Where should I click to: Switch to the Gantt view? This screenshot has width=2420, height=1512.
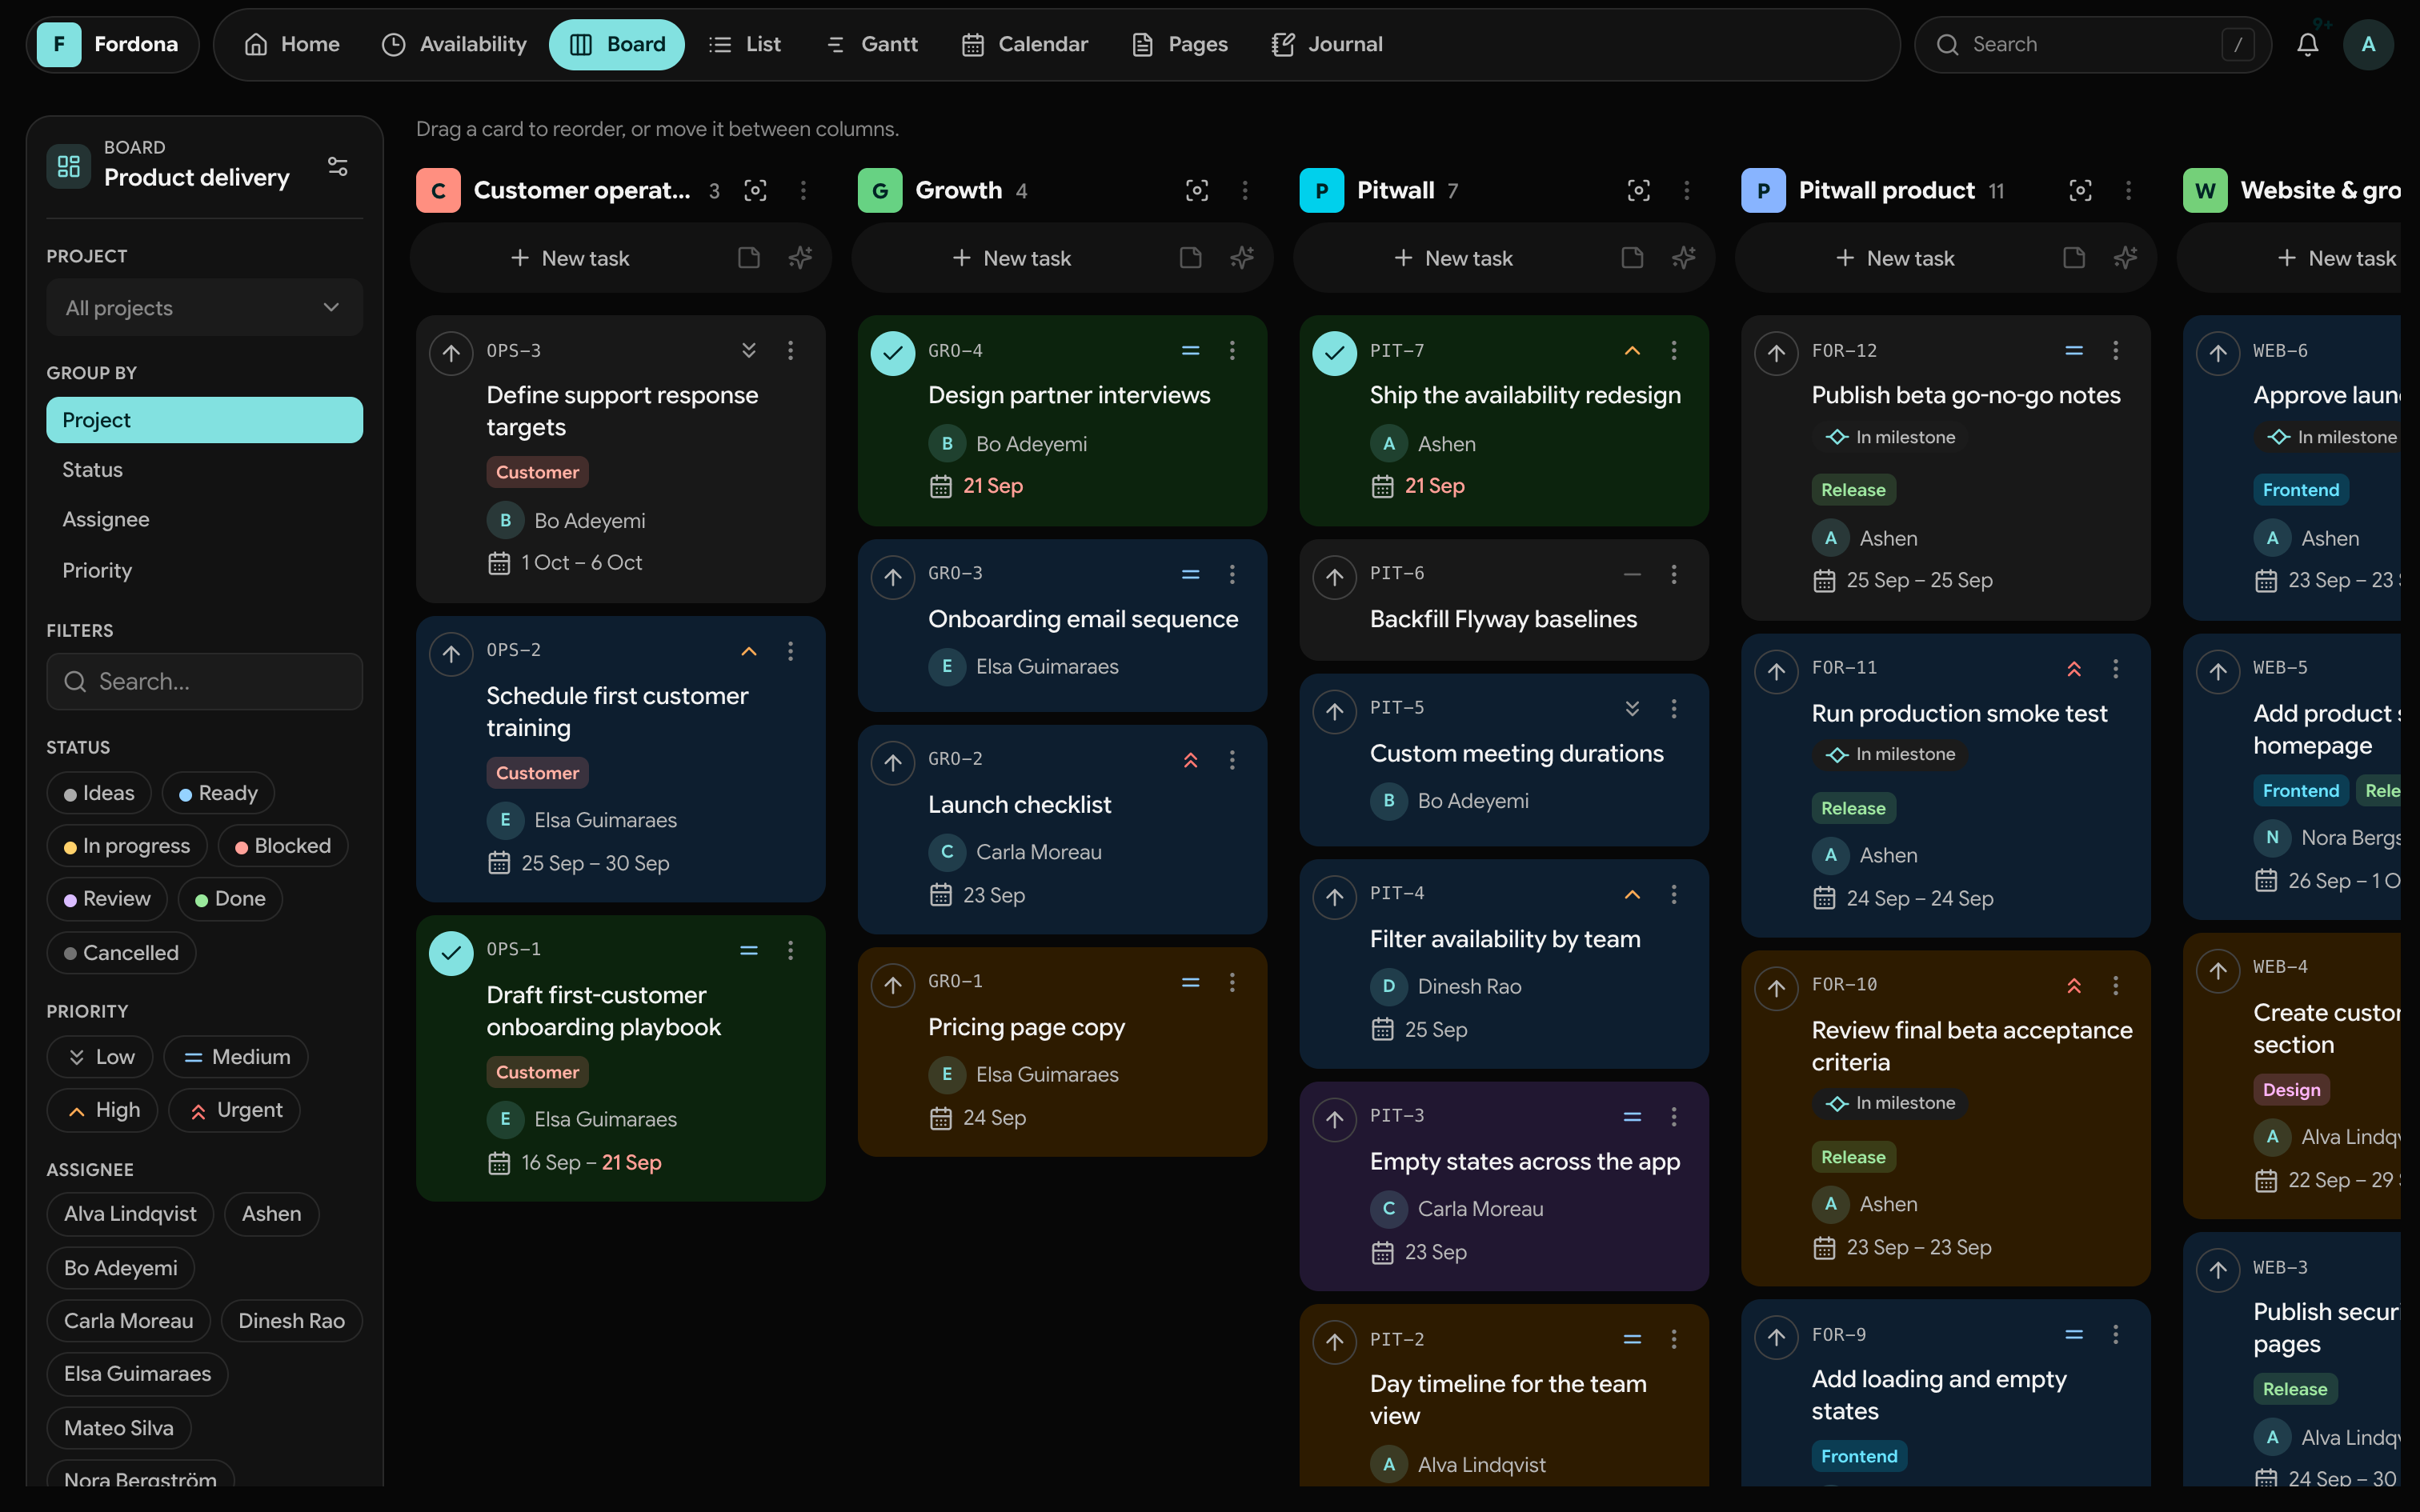tap(872, 44)
